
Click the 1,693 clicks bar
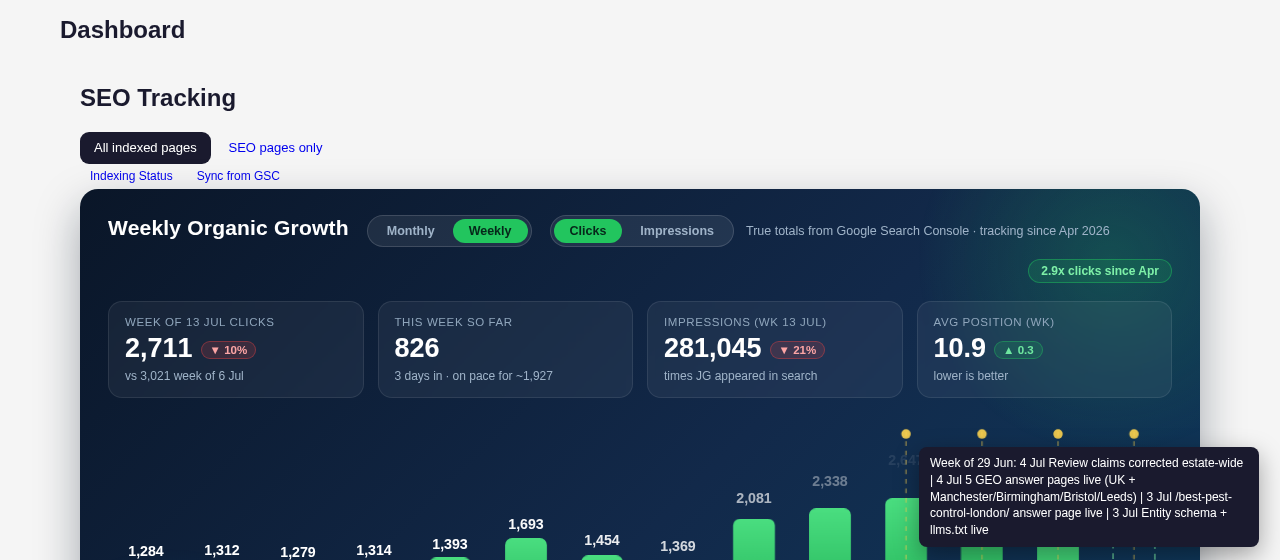(526, 549)
